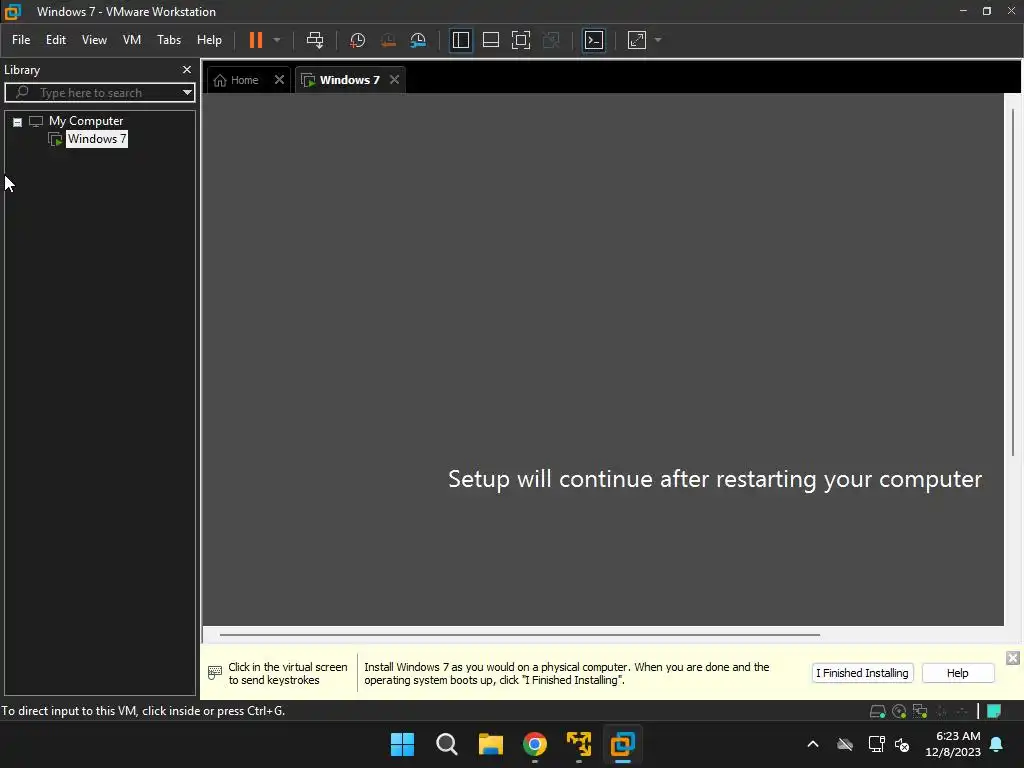
Task: Open the message log status icon
Action: tap(994, 711)
